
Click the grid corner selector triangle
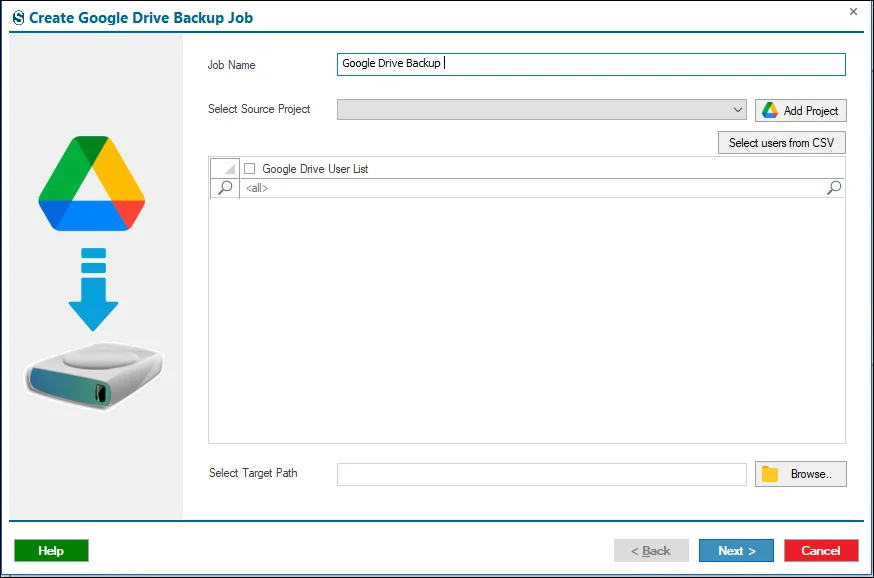(225, 168)
